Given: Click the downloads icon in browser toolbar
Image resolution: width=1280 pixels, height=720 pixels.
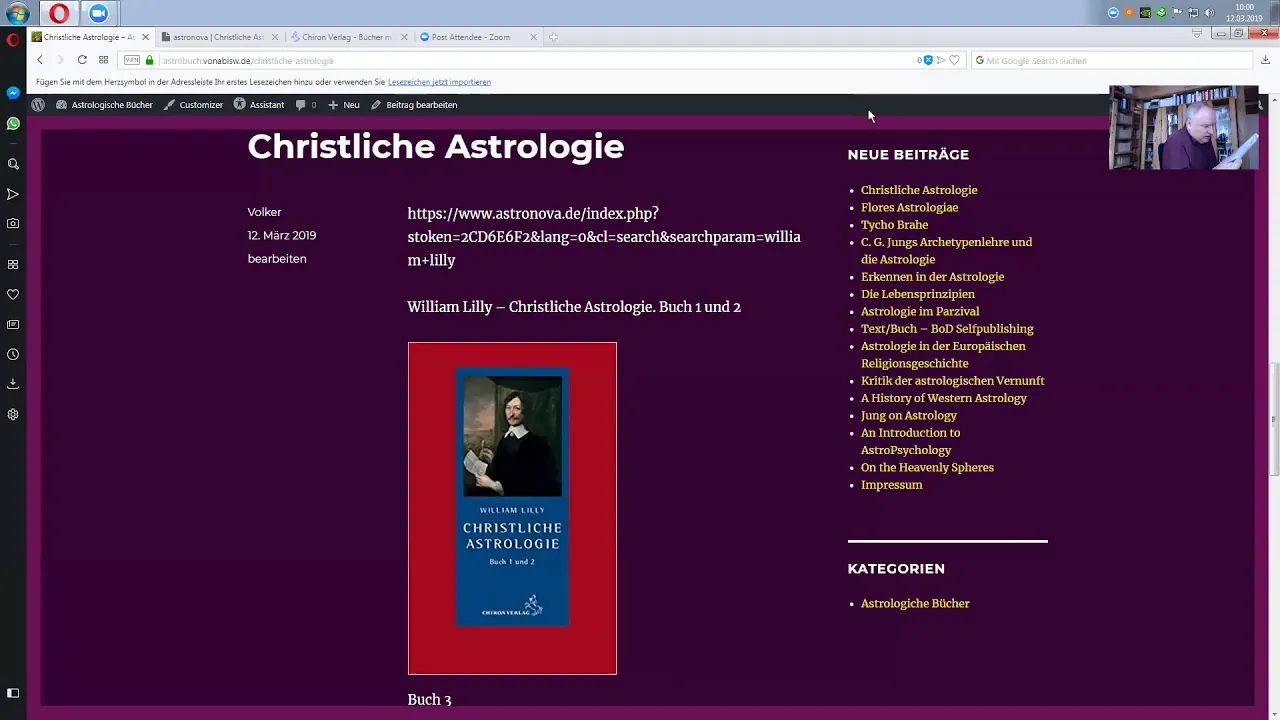Looking at the screenshot, I should click(x=1265, y=60).
